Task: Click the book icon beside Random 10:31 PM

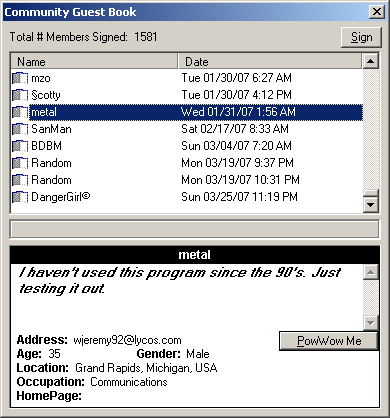Action: [x=20, y=180]
